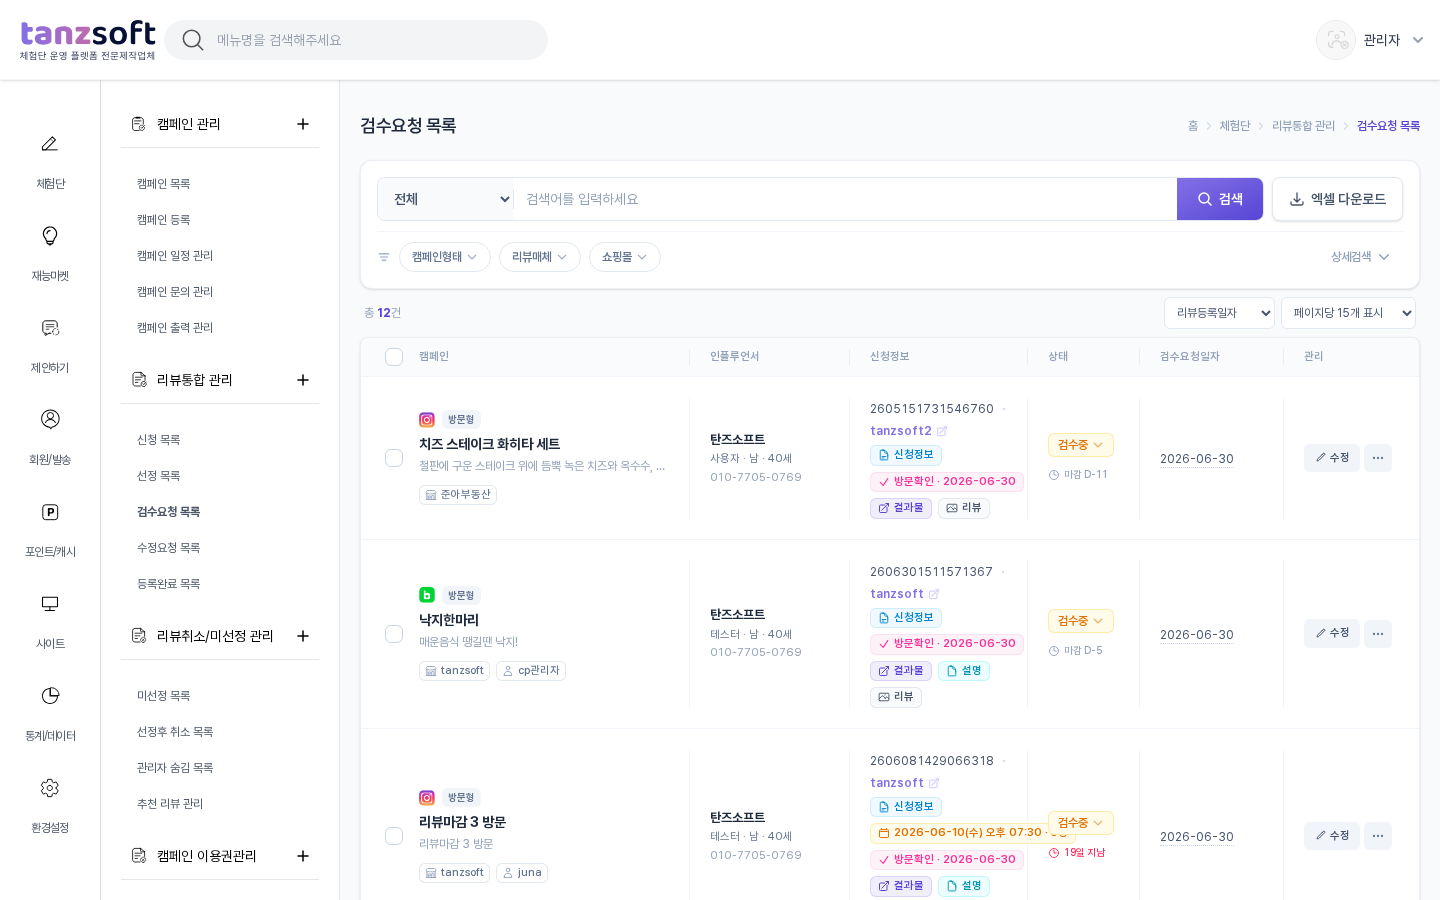This screenshot has height=900, width=1440.
Task: Open the 전체 search category dropdown
Action: (446, 199)
